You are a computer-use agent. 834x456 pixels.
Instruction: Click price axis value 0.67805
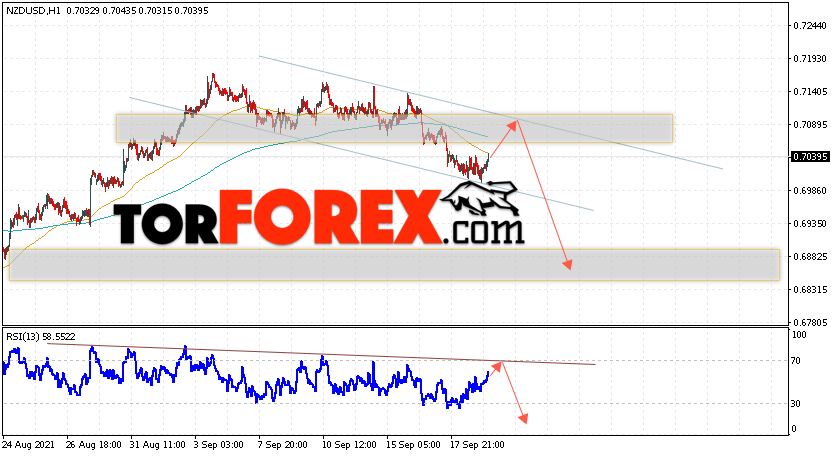810,322
